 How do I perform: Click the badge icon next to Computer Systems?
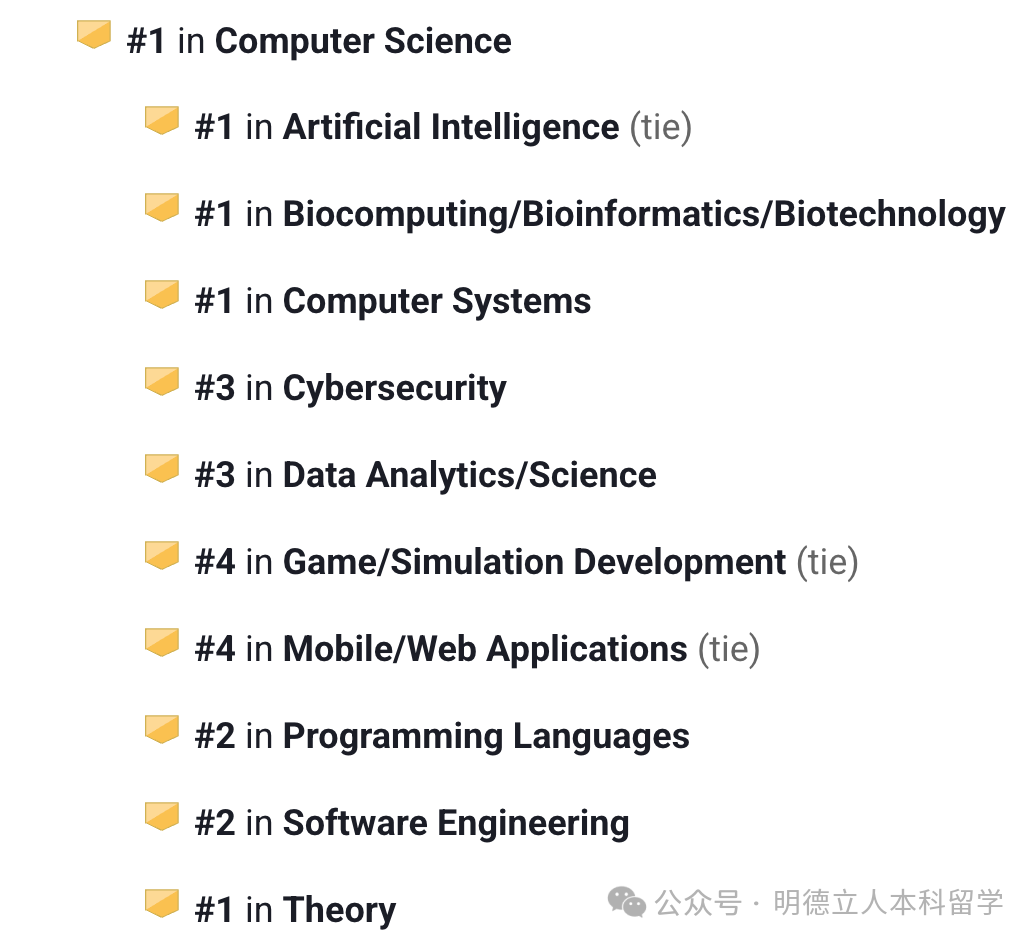162,295
